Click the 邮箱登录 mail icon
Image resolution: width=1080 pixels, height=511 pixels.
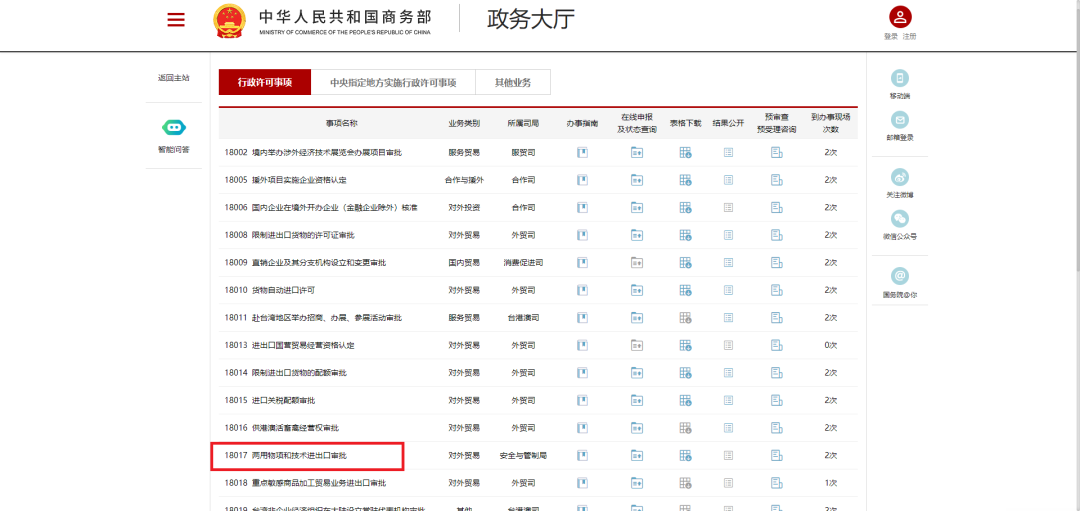tap(900, 120)
